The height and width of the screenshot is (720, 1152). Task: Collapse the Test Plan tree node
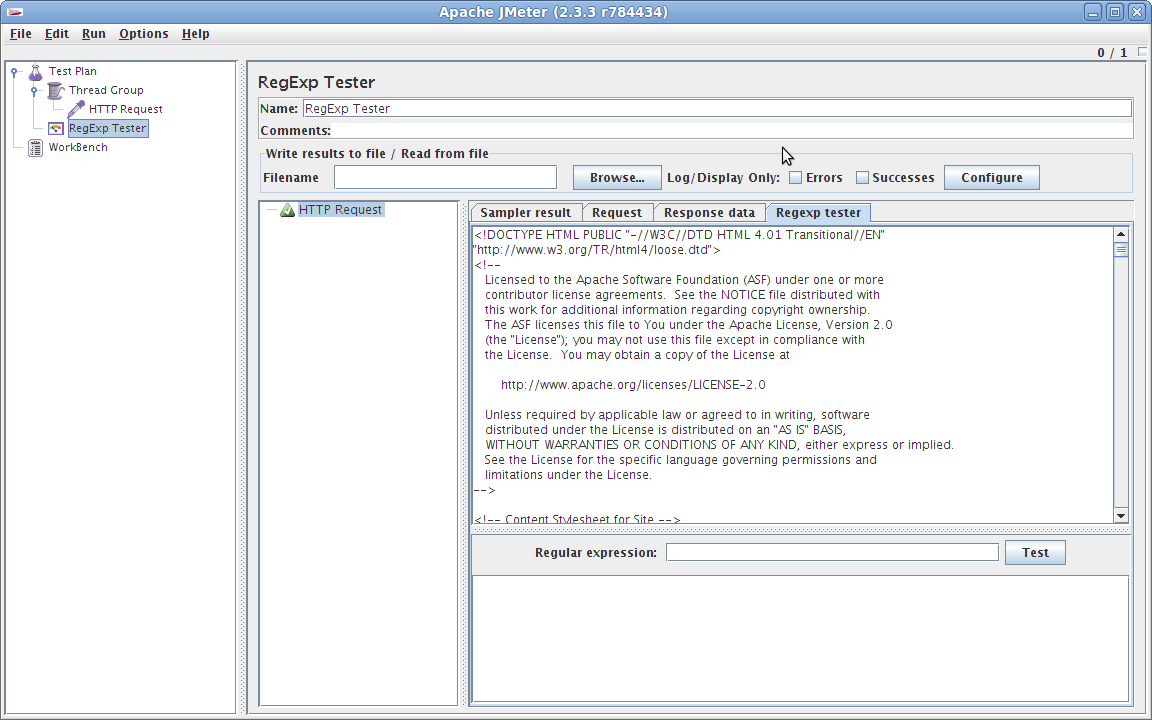(14, 72)
